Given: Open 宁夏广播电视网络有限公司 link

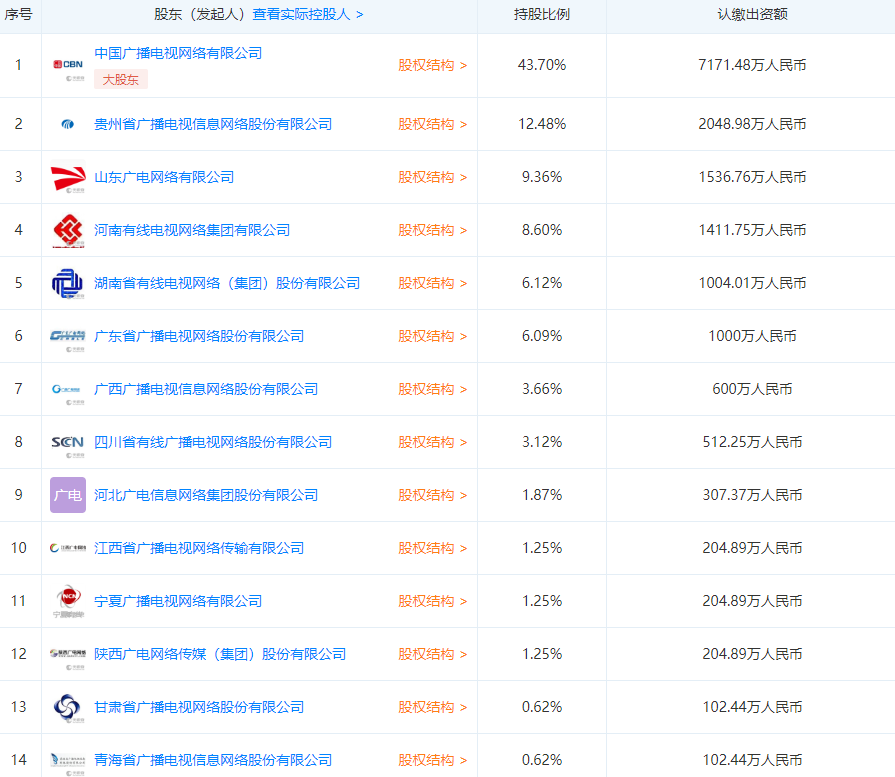Looking at the screenshot, I should click(178, 601).
